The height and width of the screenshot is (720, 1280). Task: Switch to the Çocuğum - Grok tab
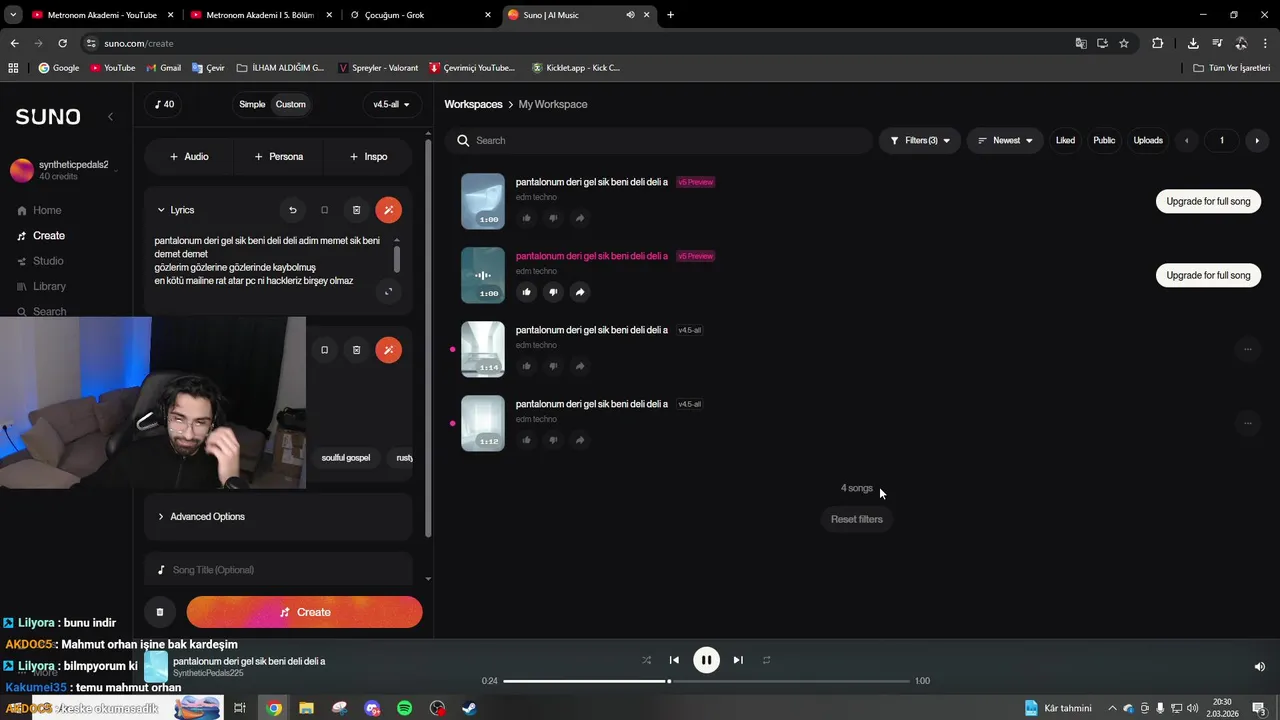click(418, 15)
